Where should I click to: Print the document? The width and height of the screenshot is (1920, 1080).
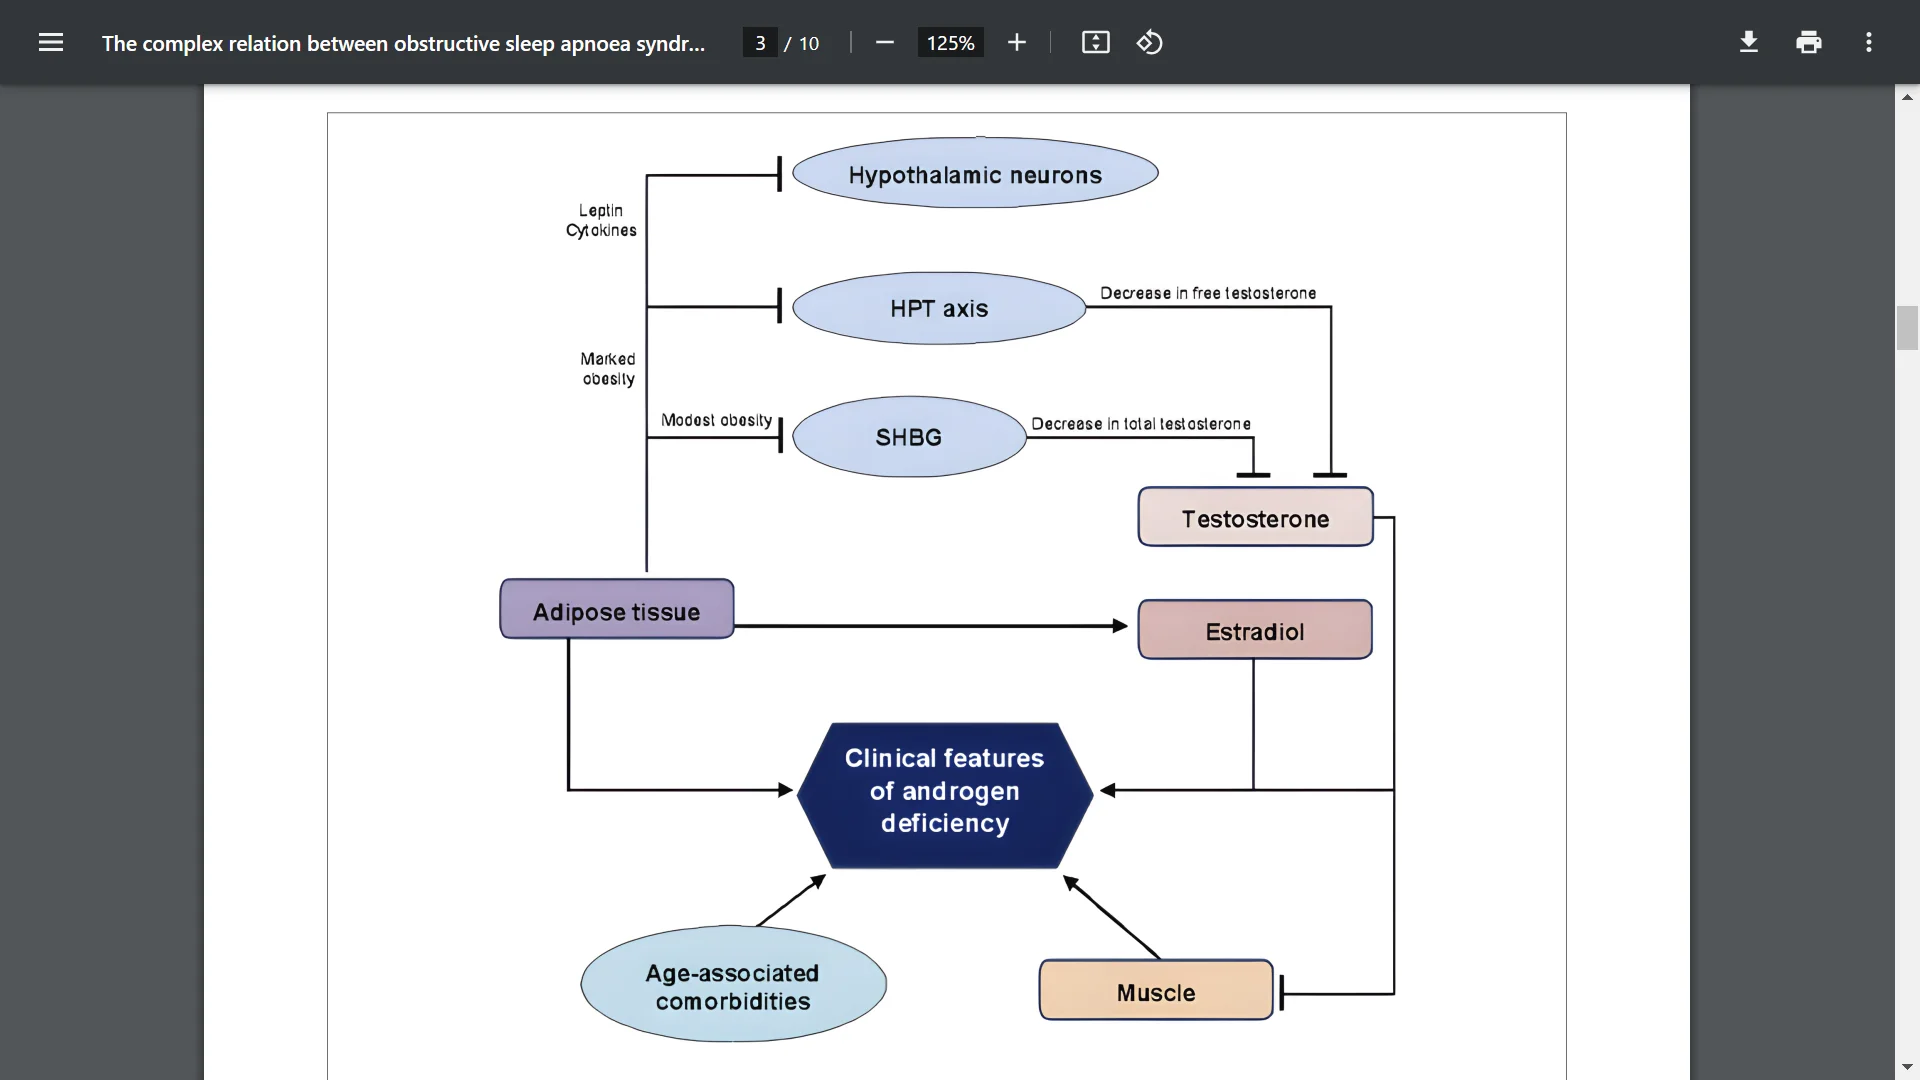click(1809, 42)
